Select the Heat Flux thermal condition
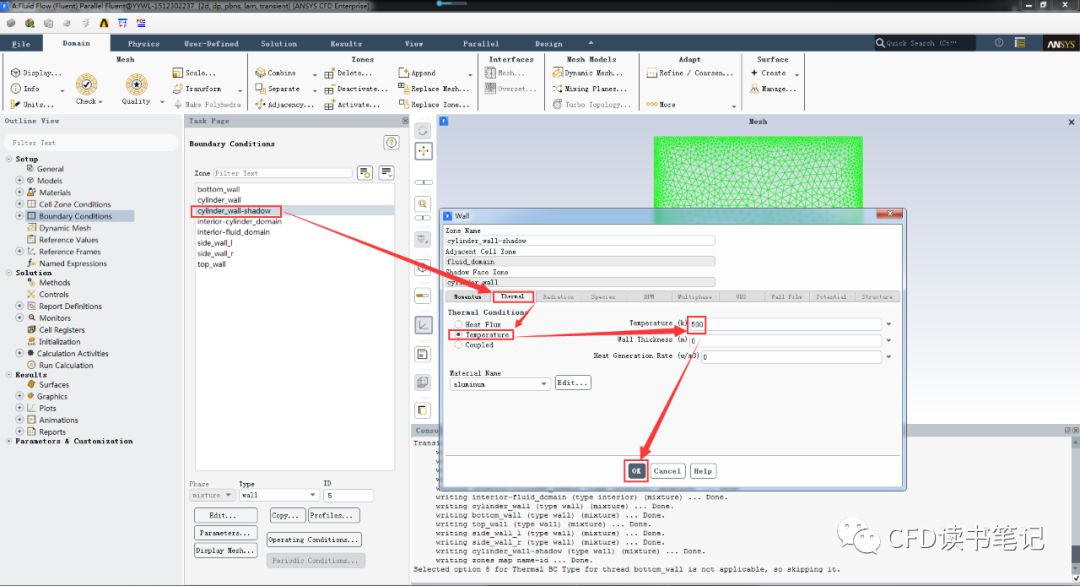 click(458, 324)
